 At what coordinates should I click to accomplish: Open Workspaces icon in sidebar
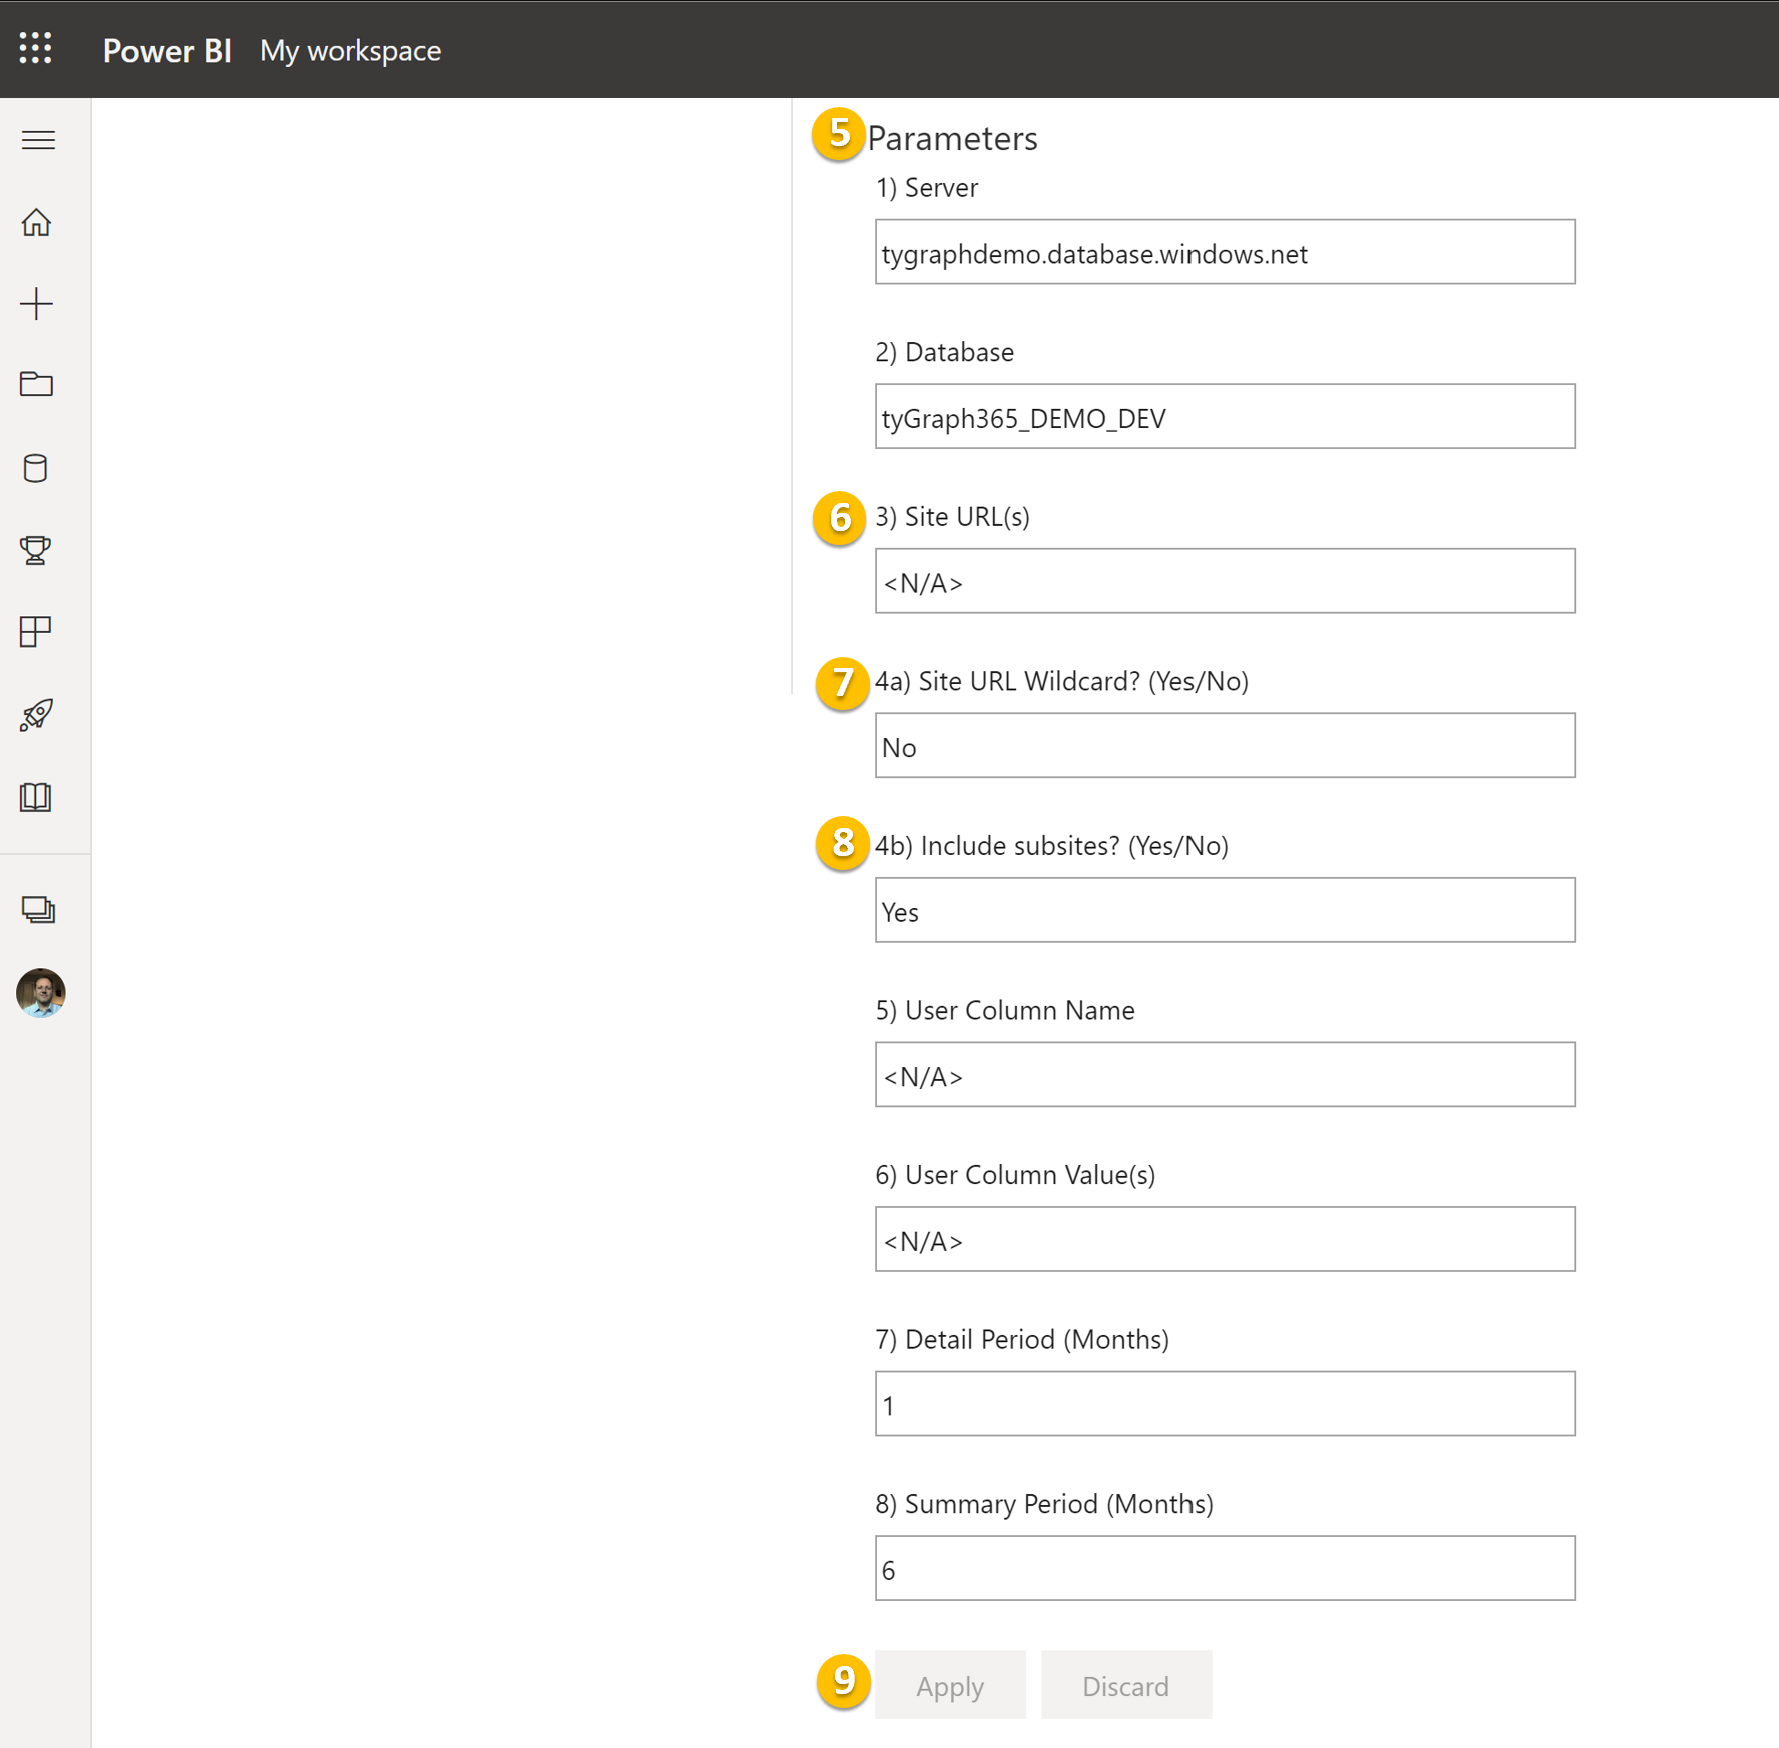[x=38, y=910]
